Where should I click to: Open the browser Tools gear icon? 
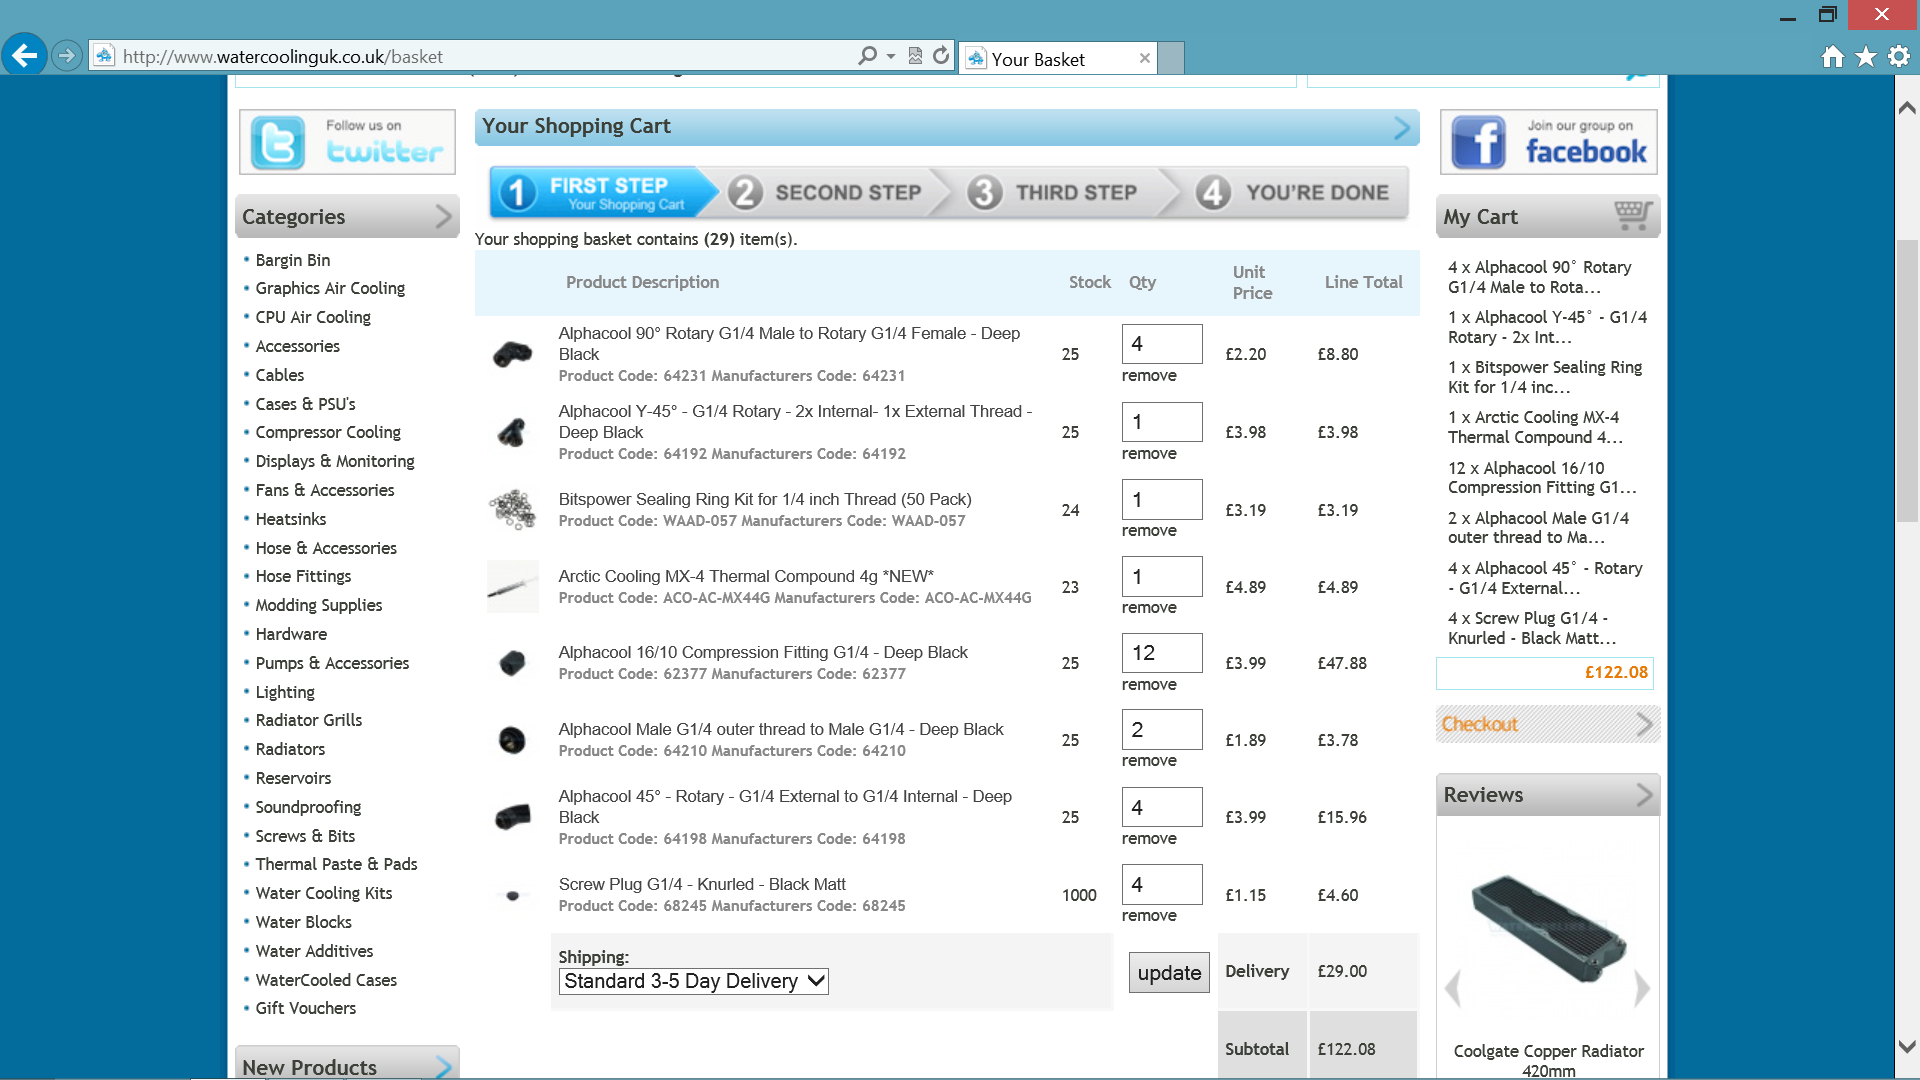pyautogui.click(x=1899, y=57)
